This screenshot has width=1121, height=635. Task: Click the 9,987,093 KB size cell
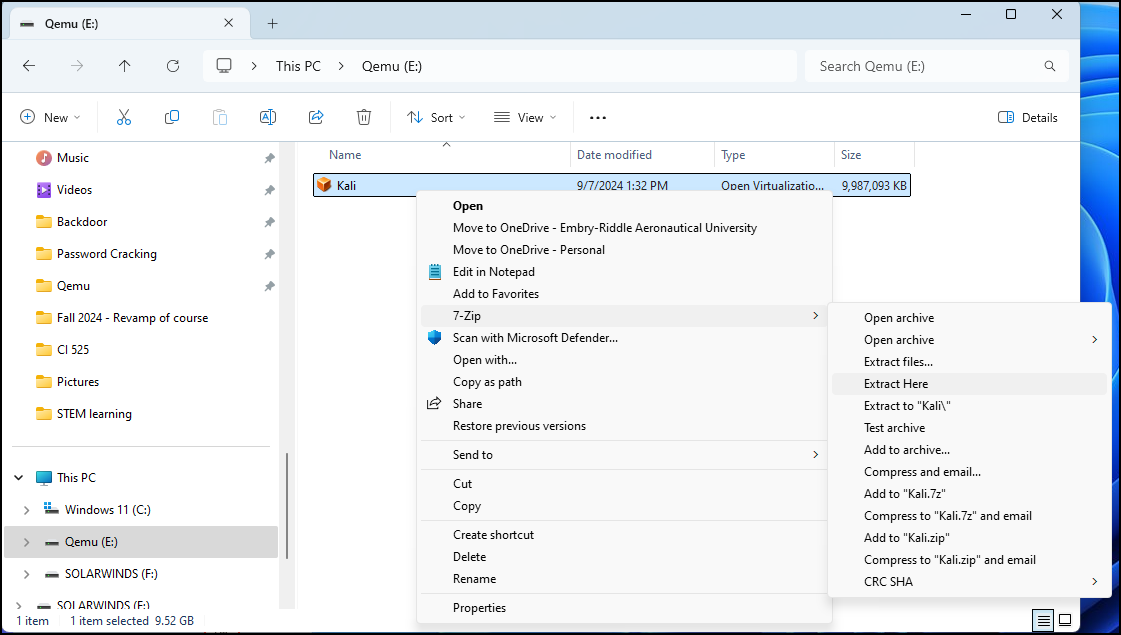coord(874,185)
